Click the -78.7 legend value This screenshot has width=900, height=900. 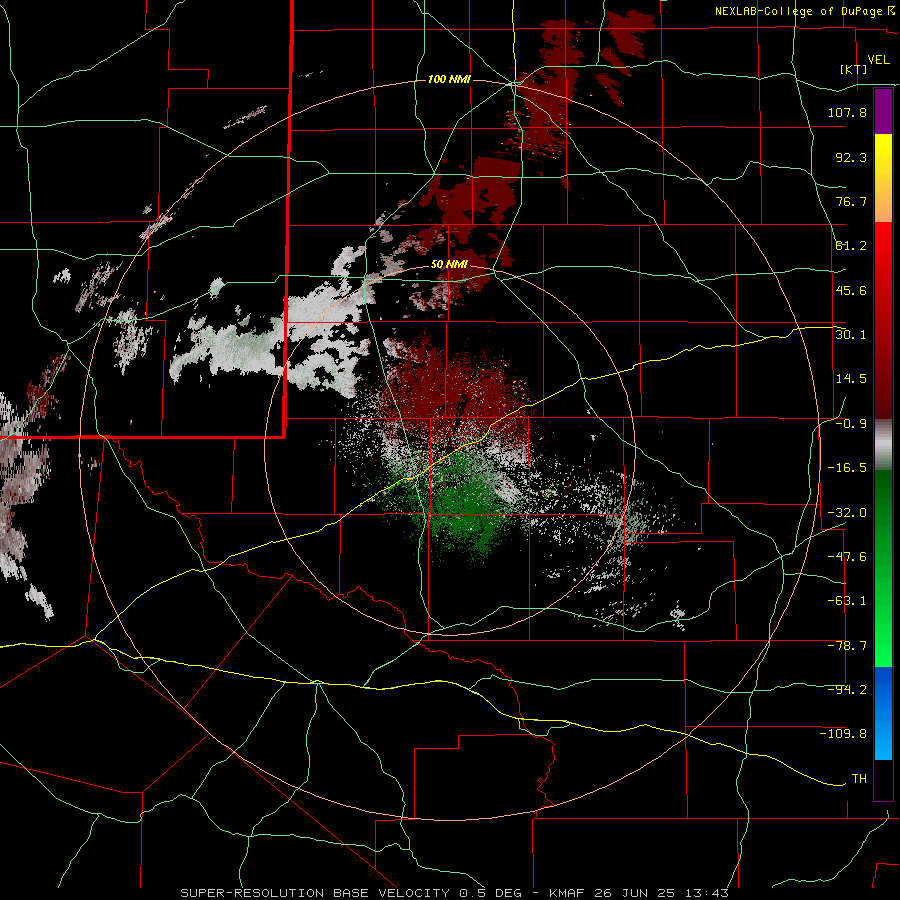tap(847, 646)
